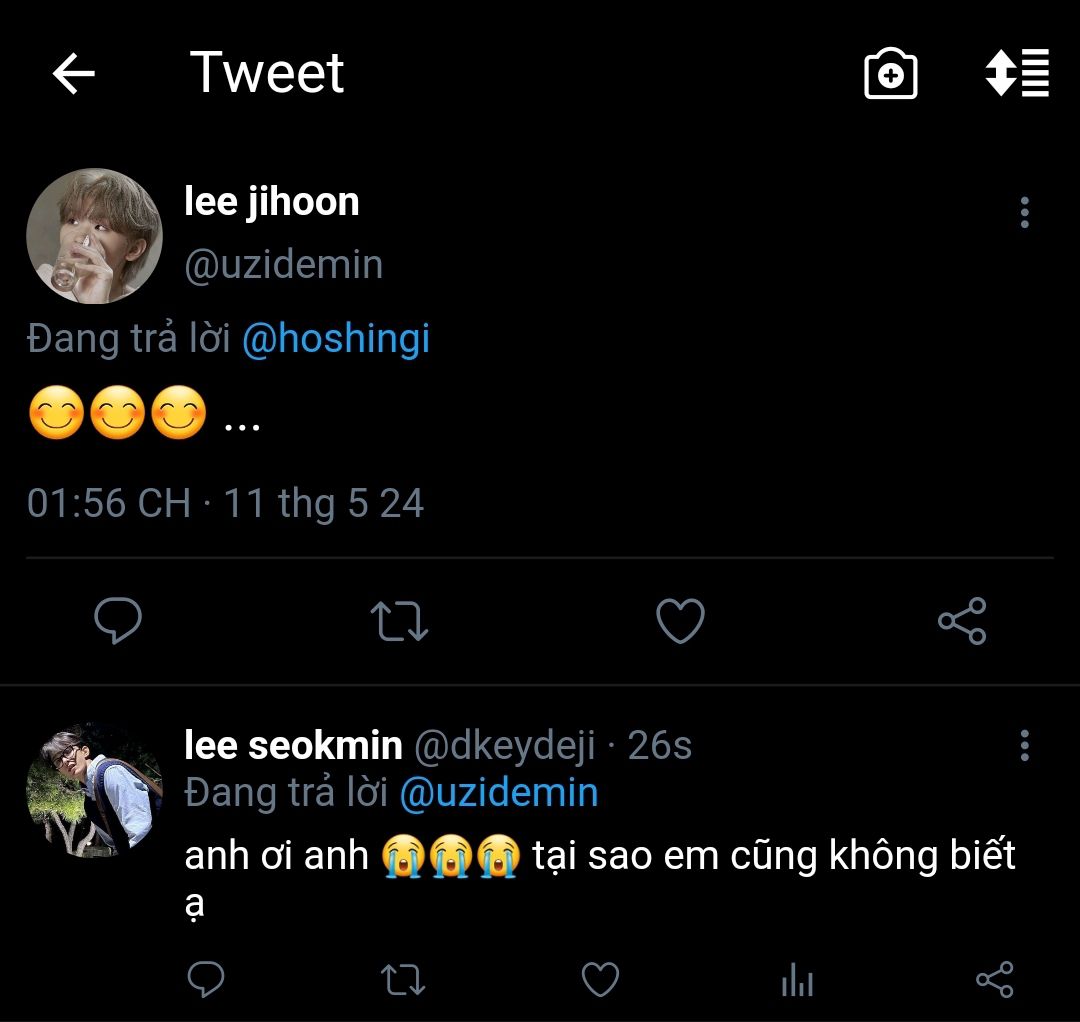Viewport: 1080px width, 1022px height.
Task: Open more options for lee seokmin's reply
Action: 1024,745
